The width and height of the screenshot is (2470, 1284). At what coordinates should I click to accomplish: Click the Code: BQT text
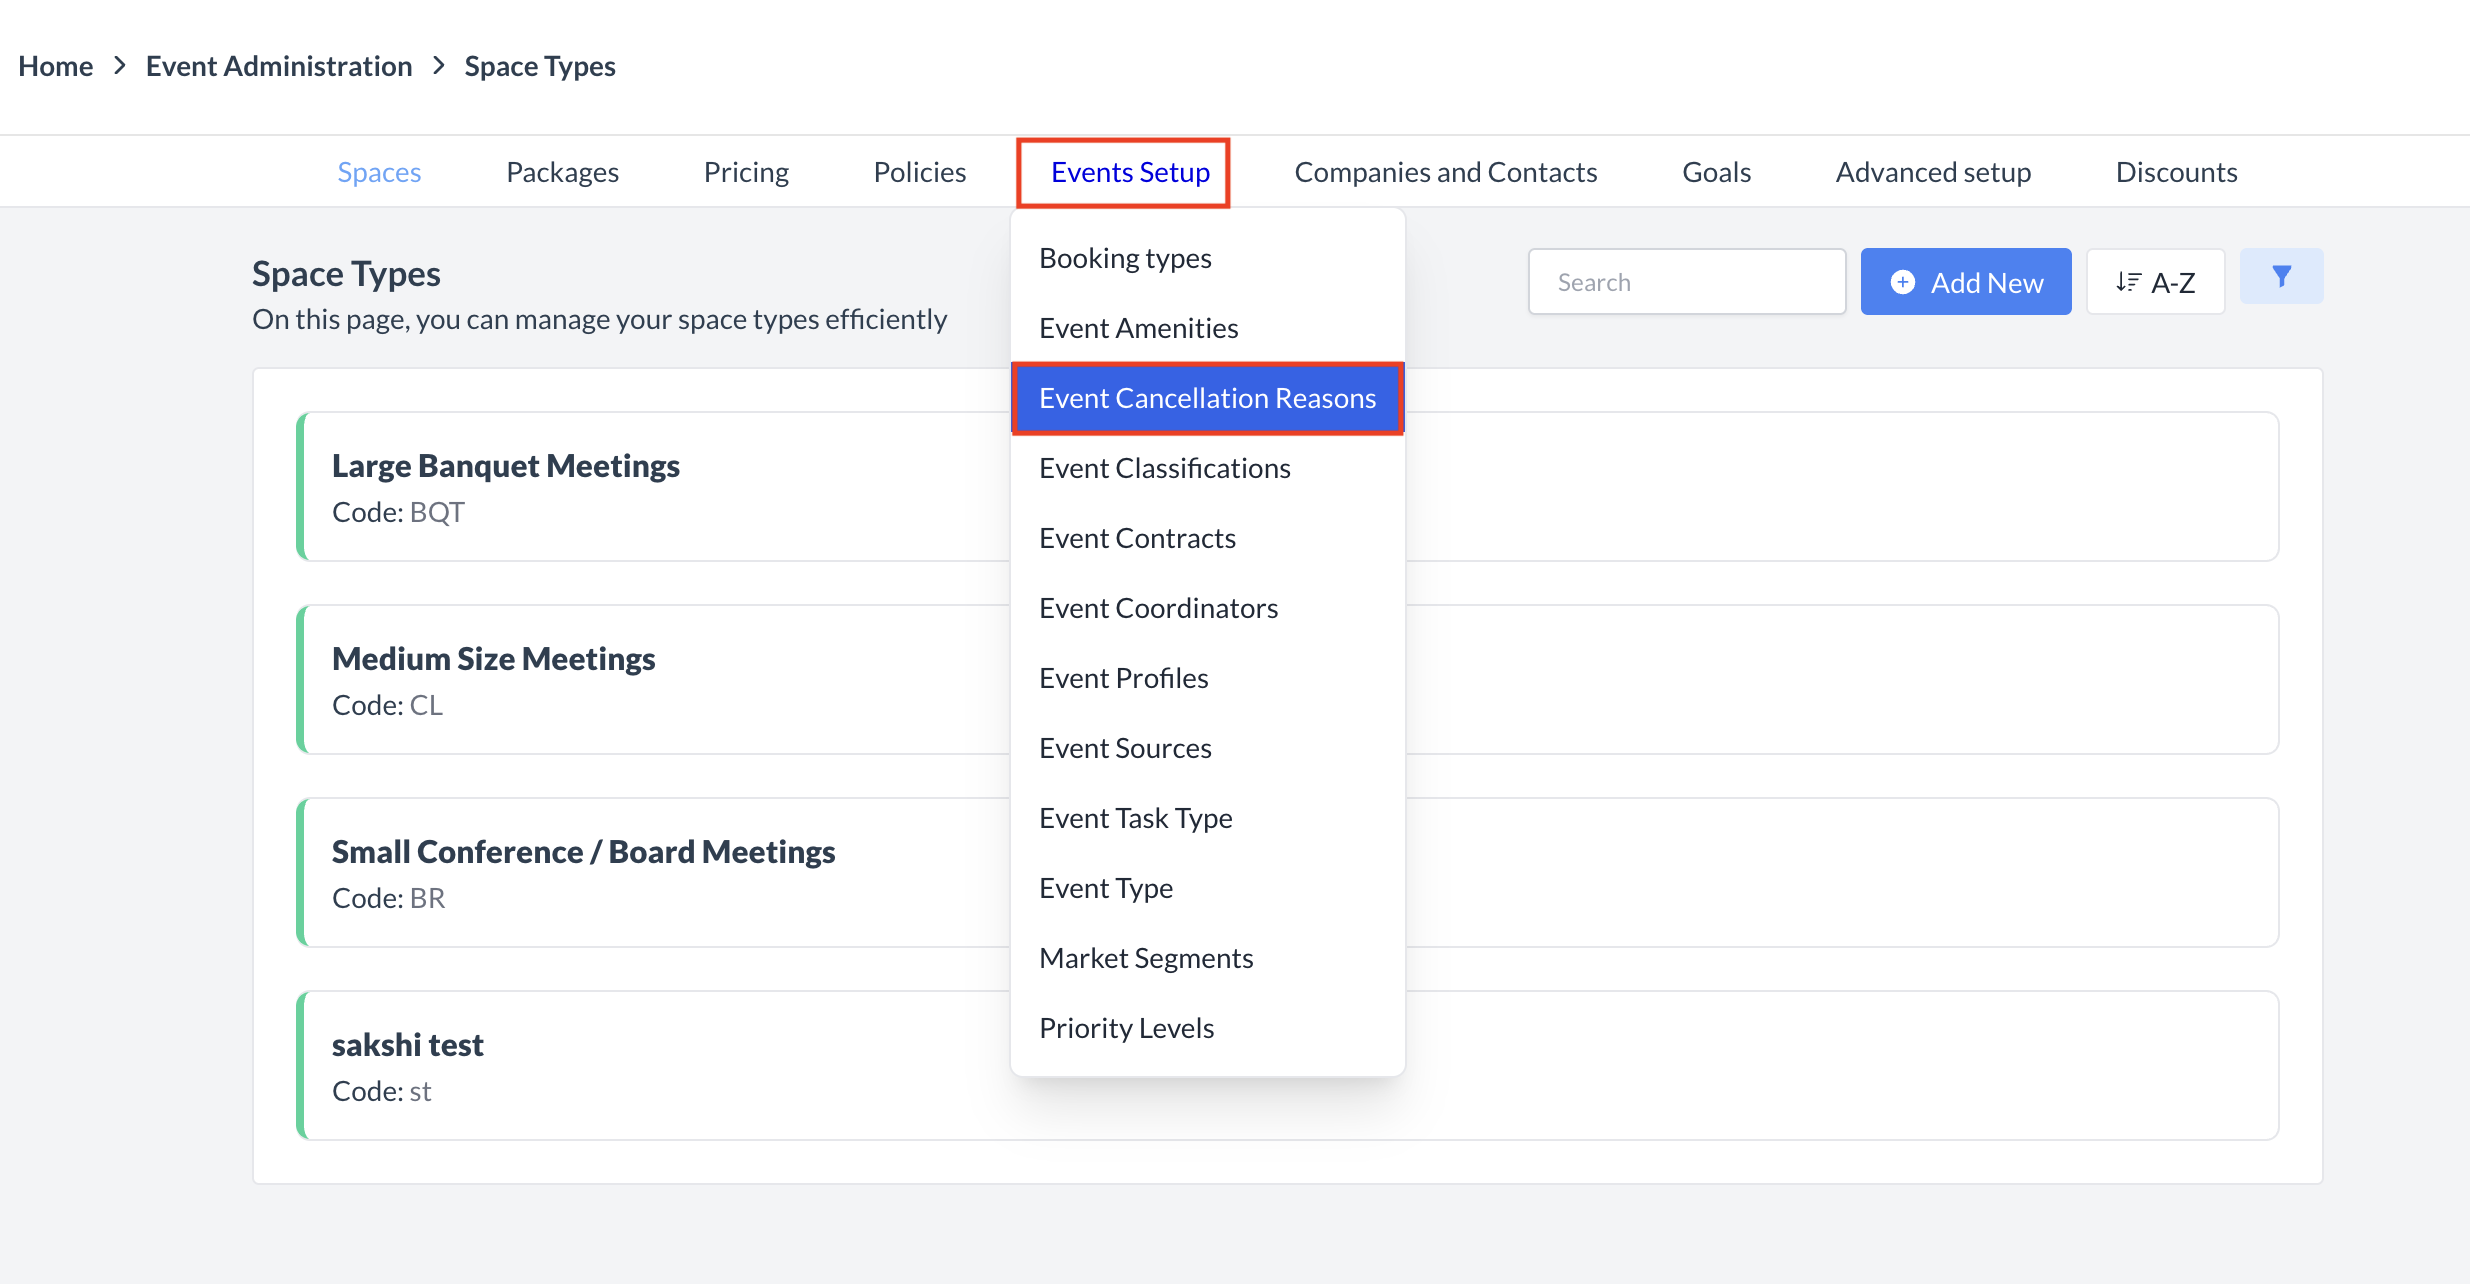[x=398, y=512]
